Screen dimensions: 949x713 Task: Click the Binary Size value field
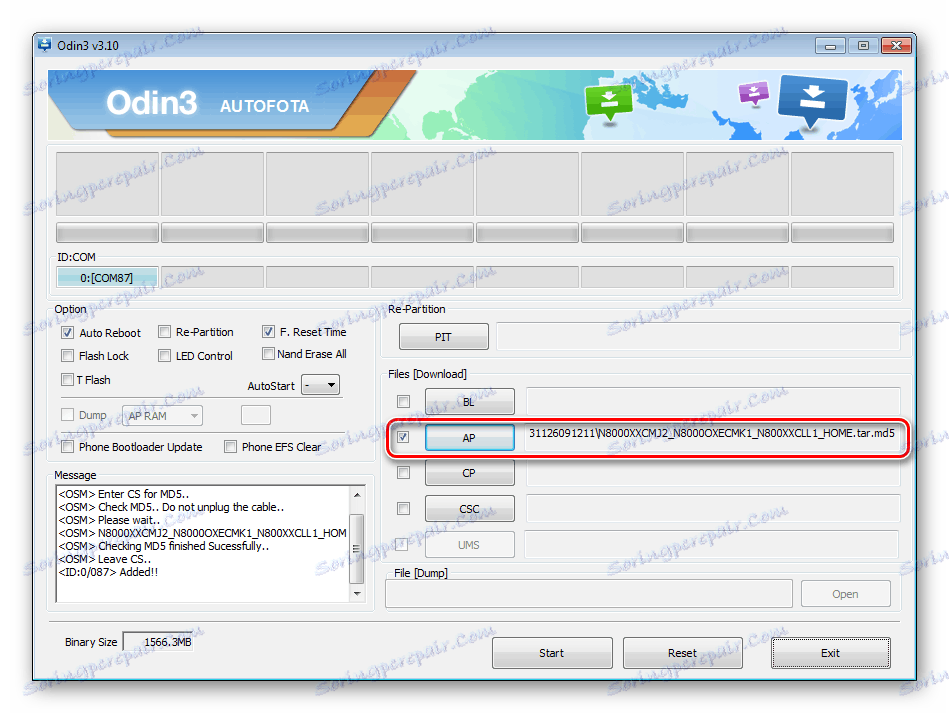[159, 642]
